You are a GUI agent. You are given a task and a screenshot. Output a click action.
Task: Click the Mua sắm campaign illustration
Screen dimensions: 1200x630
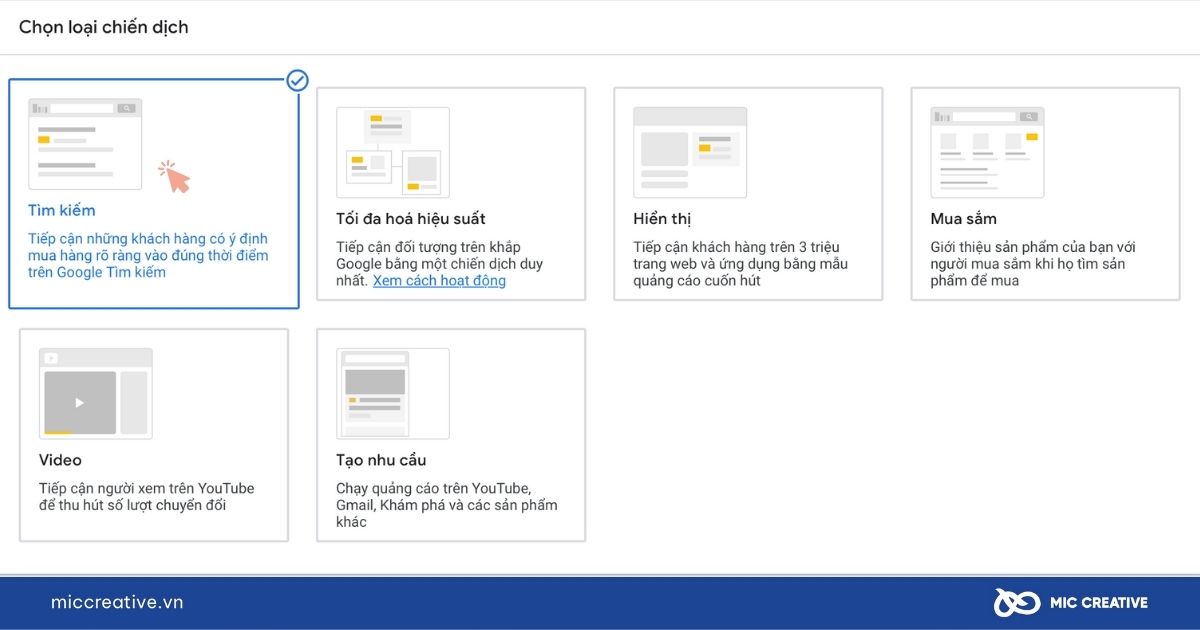point(987,152)
